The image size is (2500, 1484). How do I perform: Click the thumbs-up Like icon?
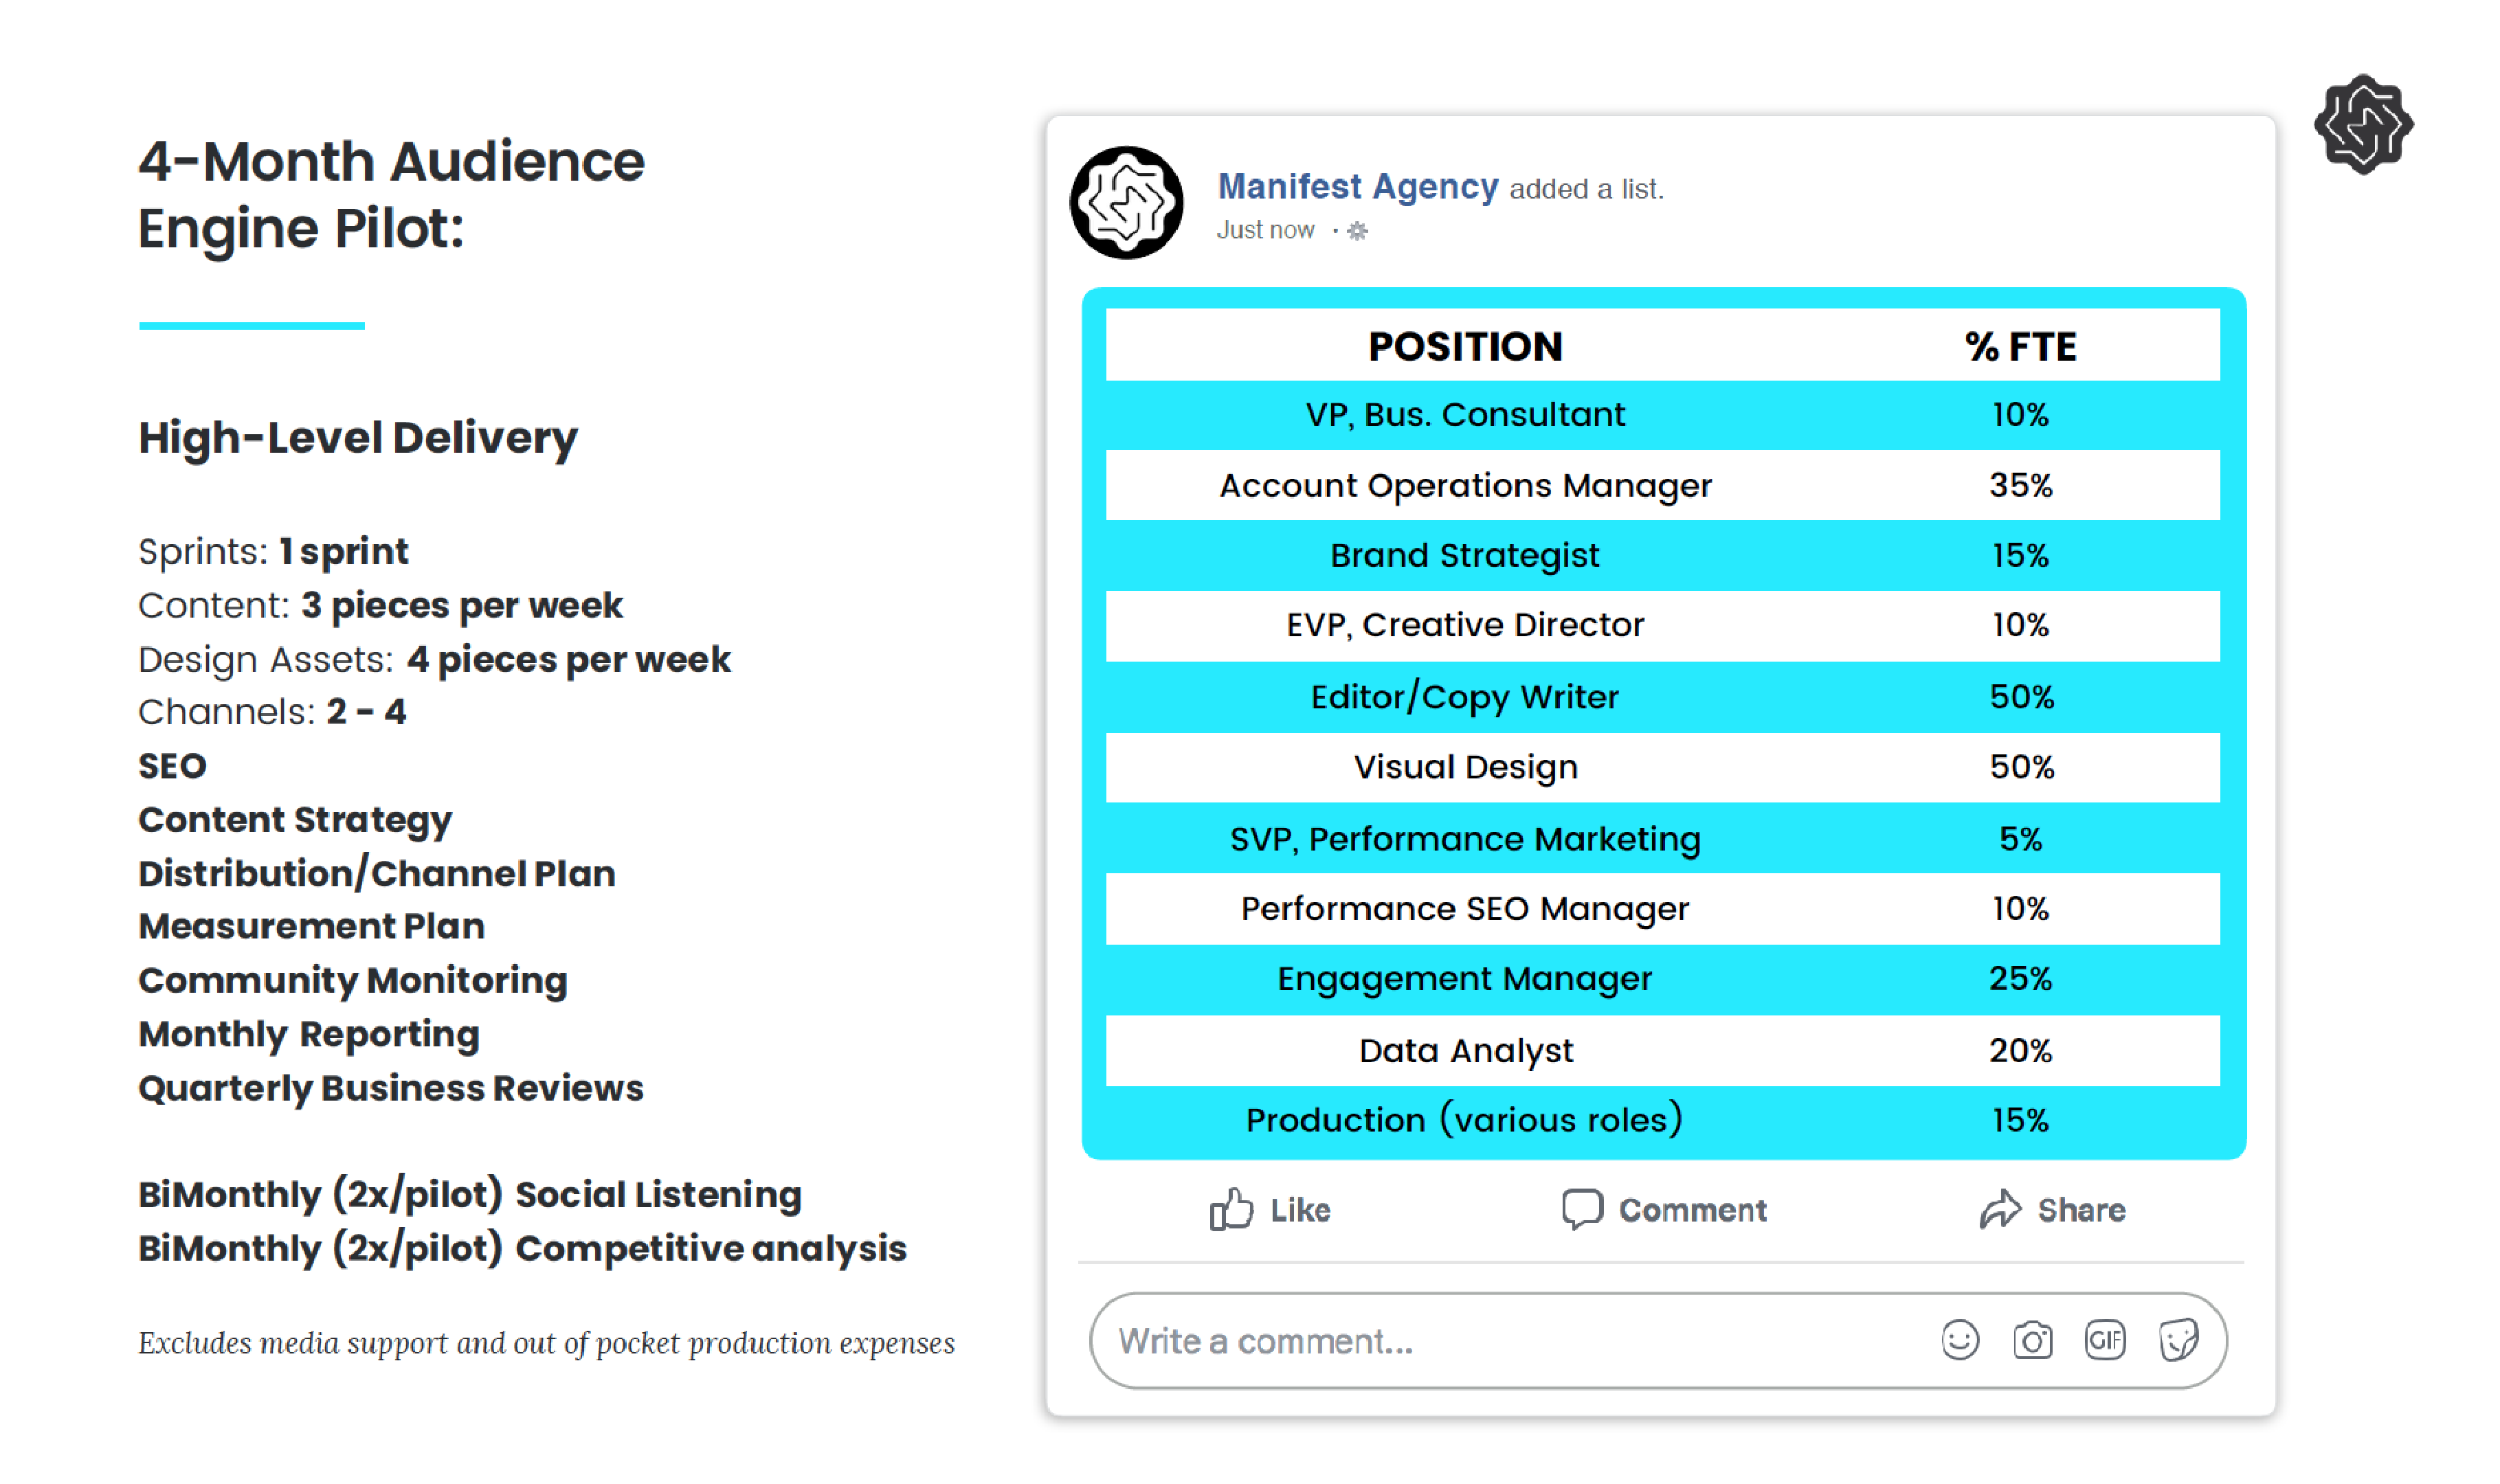1230,1210
